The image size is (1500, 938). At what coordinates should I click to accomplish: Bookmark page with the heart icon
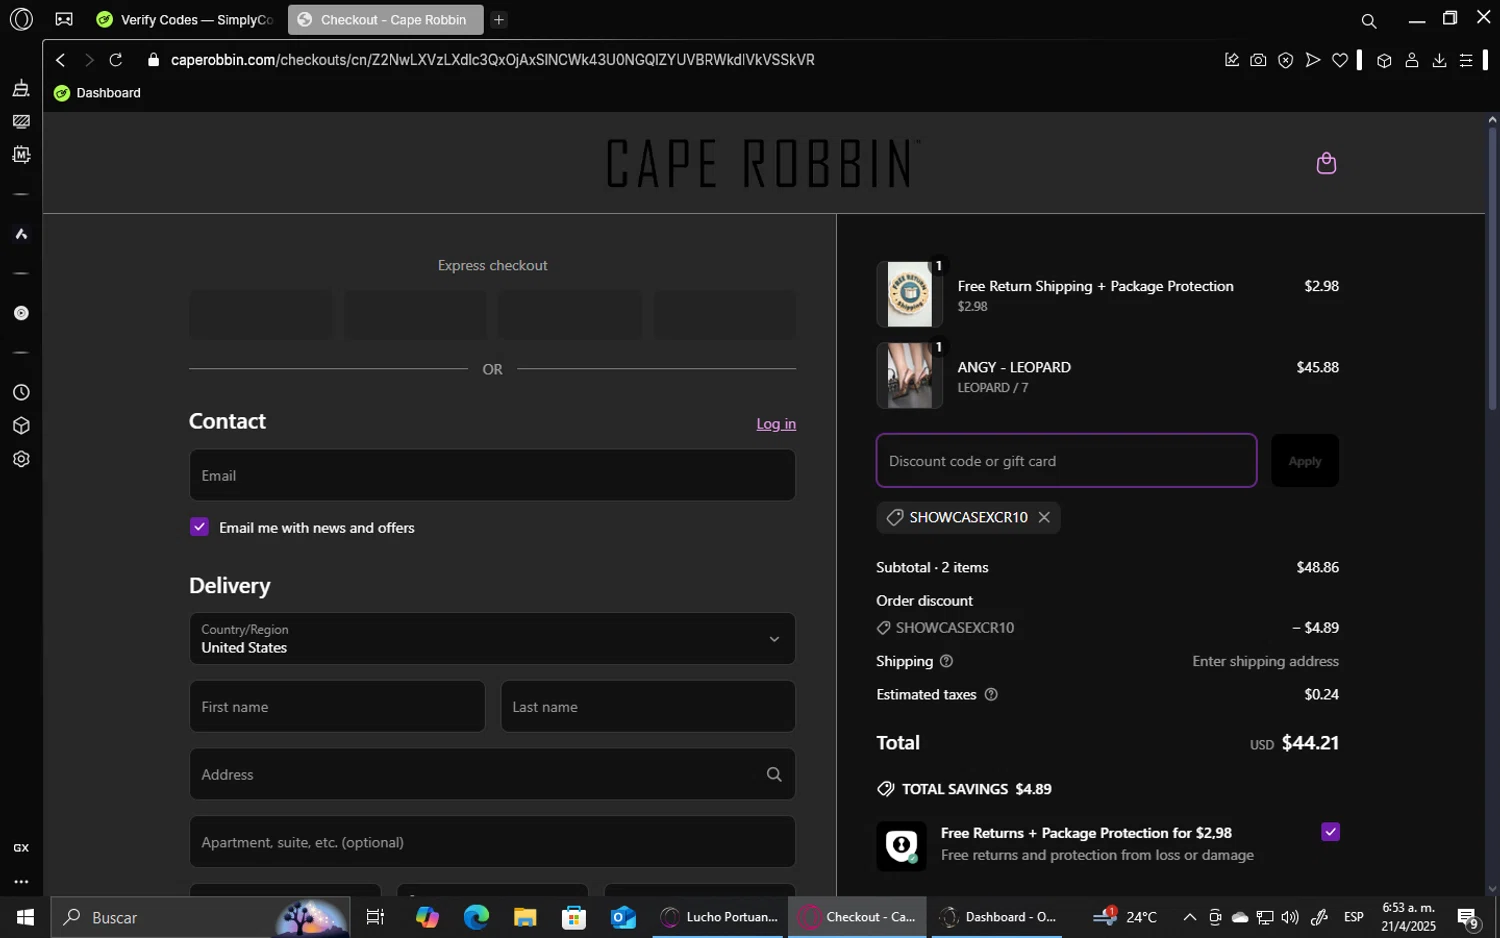(1340, 60)
